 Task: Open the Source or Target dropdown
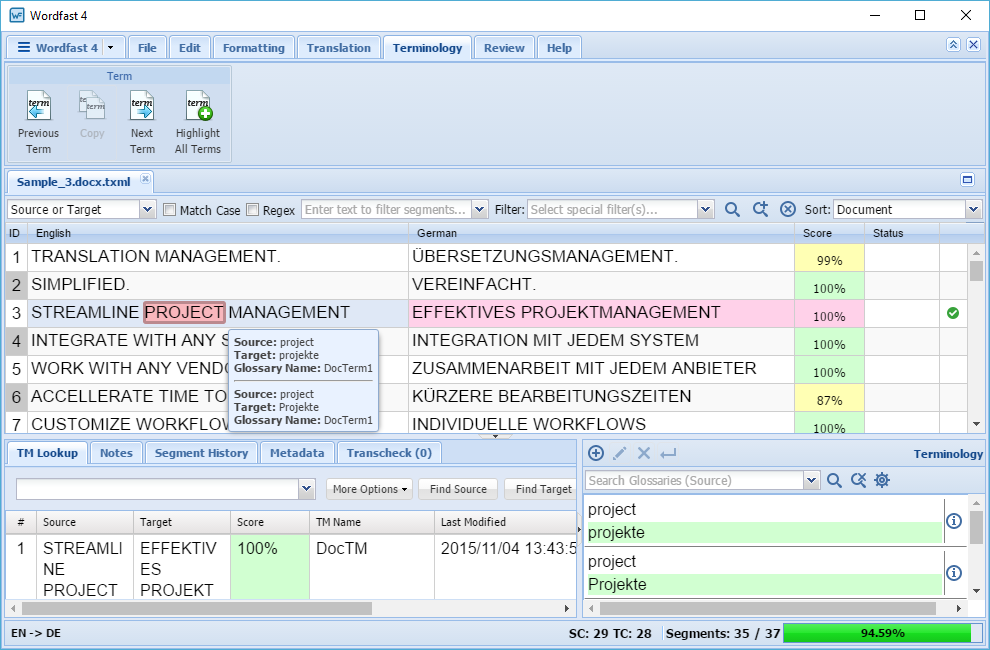[147, 210]
